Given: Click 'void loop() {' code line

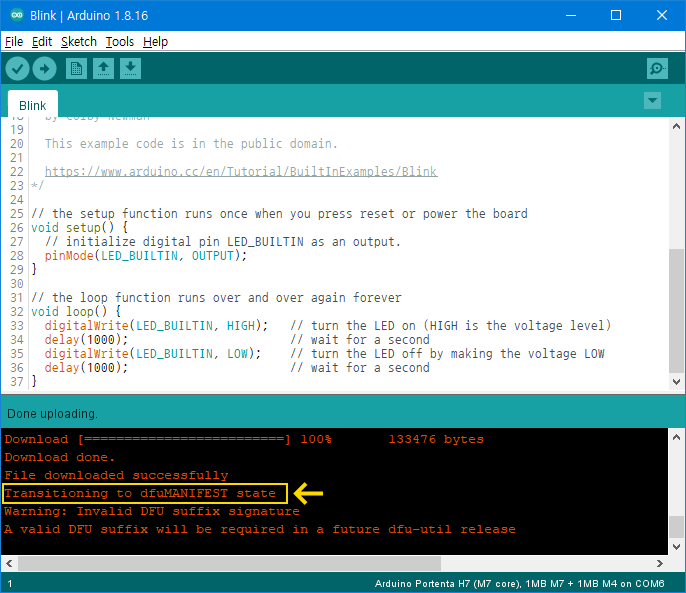Looking at the screenshot, I should coord(76,312).
